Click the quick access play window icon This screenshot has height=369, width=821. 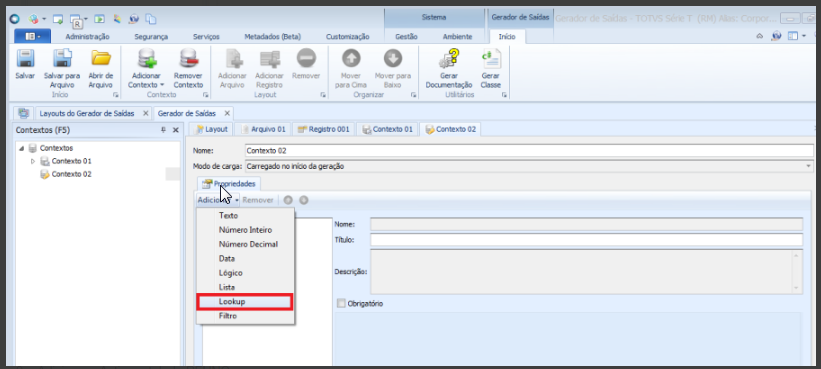point(99,19)
